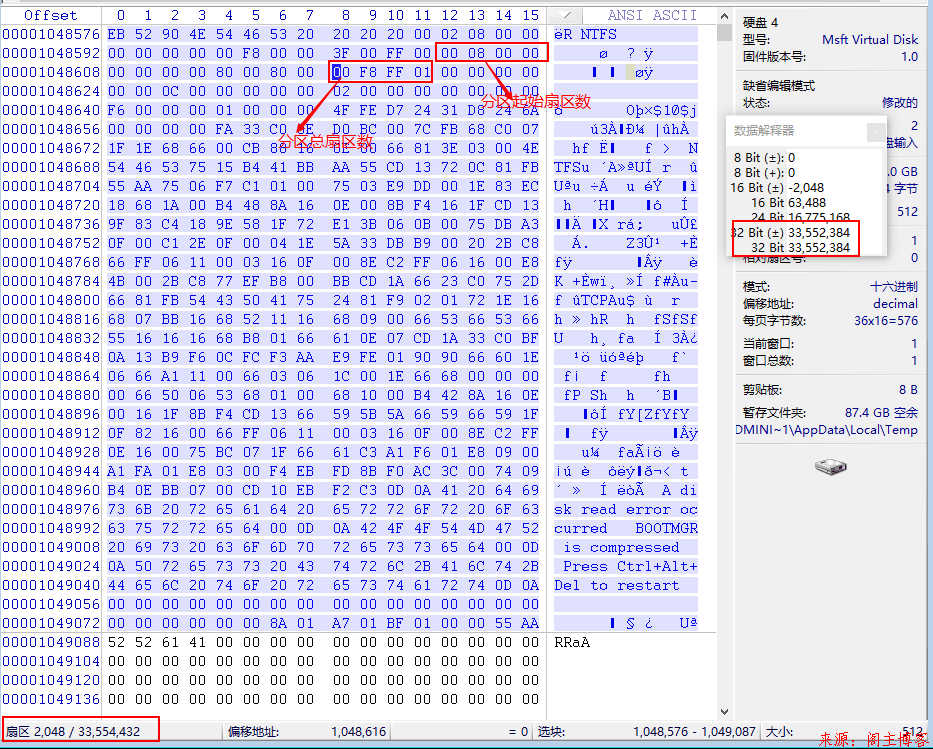Click the 剪贴板 value 8 B

[x=908, y=390]
